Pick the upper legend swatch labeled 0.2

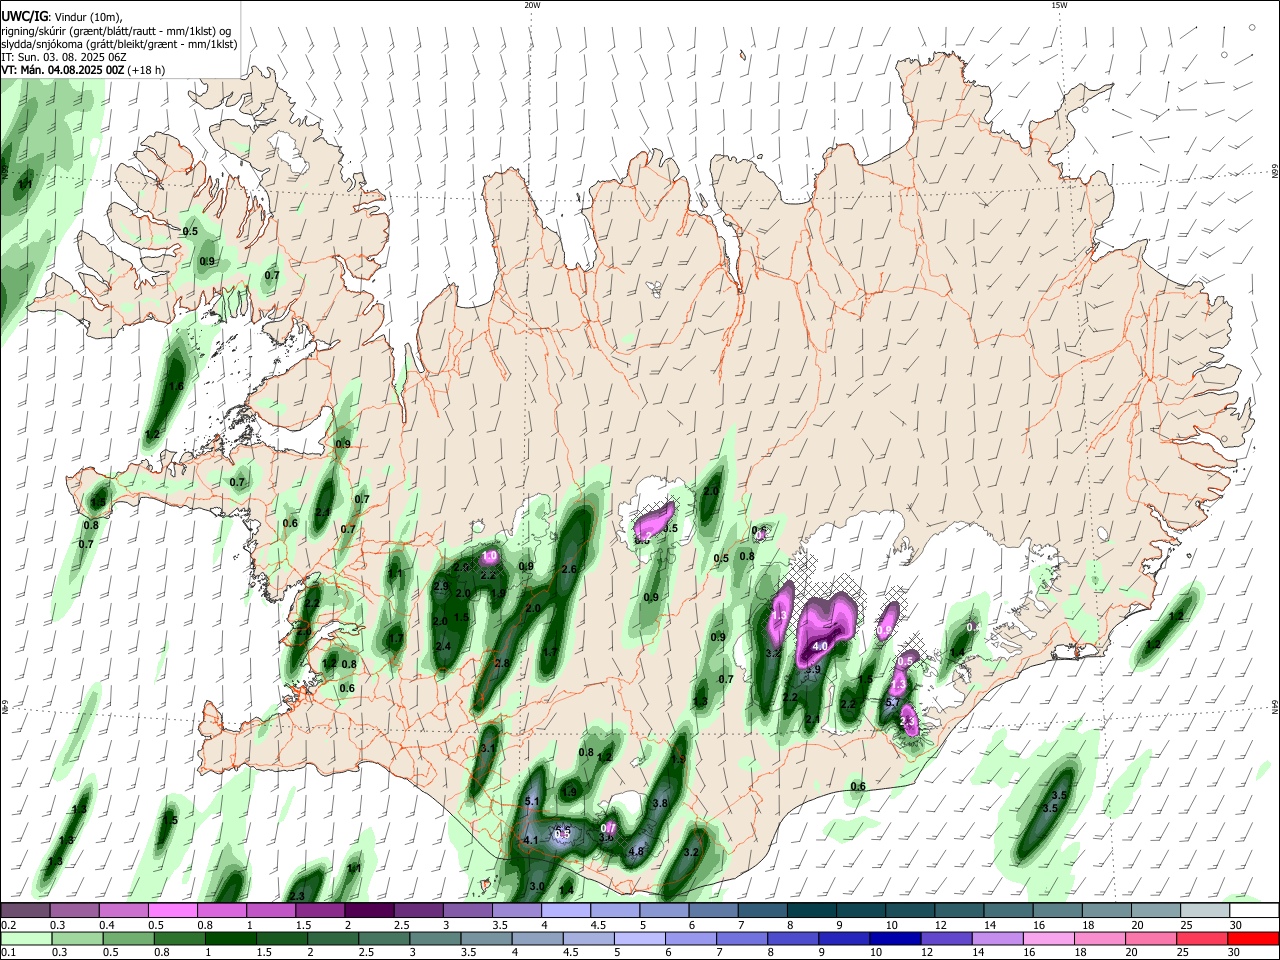(x=25, y=910)
